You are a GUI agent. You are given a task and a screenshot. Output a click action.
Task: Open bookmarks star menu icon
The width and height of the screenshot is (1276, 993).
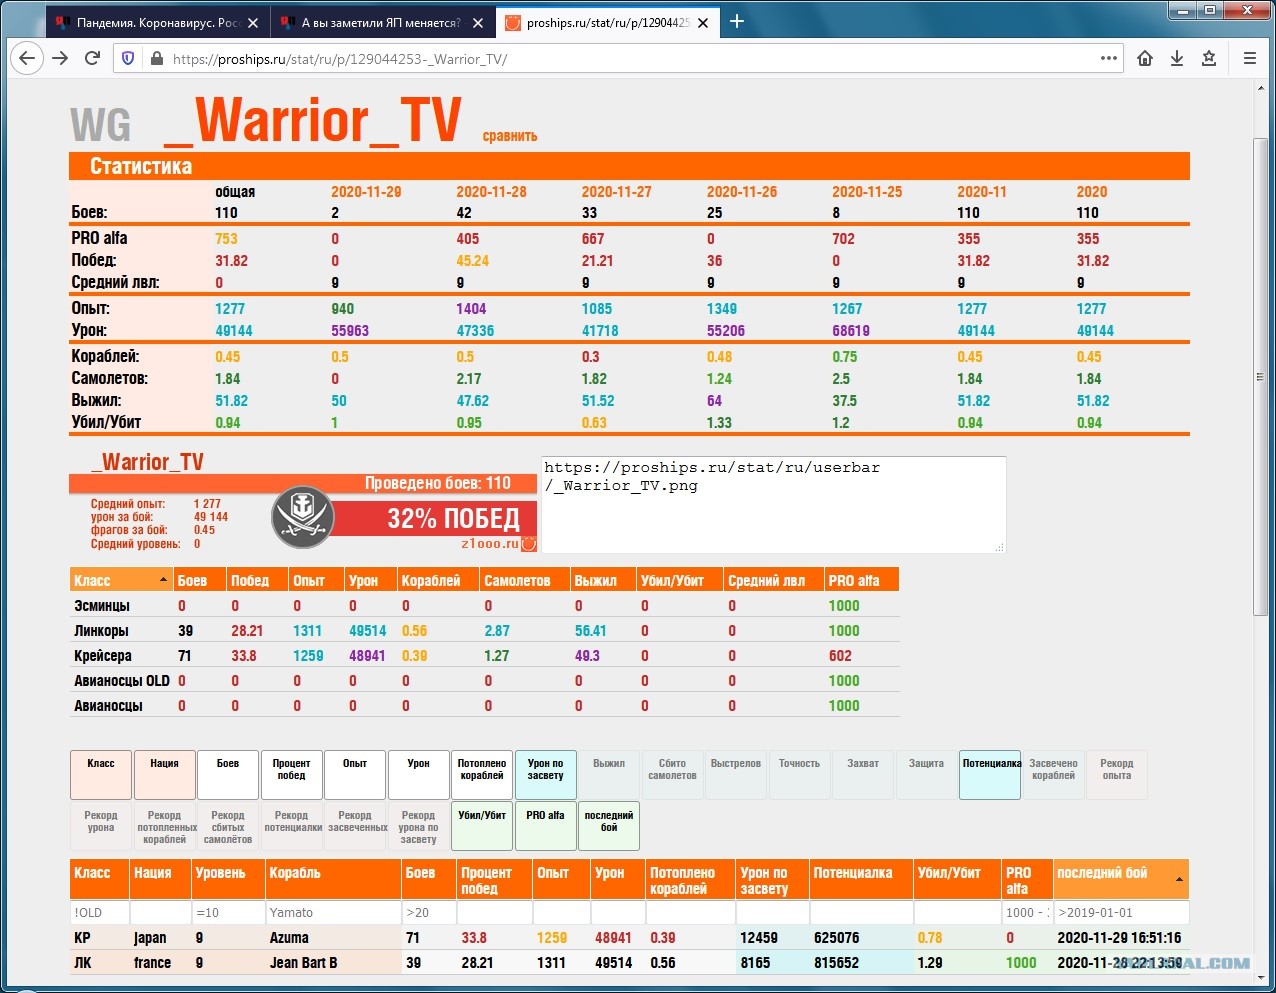click(x=1209, y=58)
